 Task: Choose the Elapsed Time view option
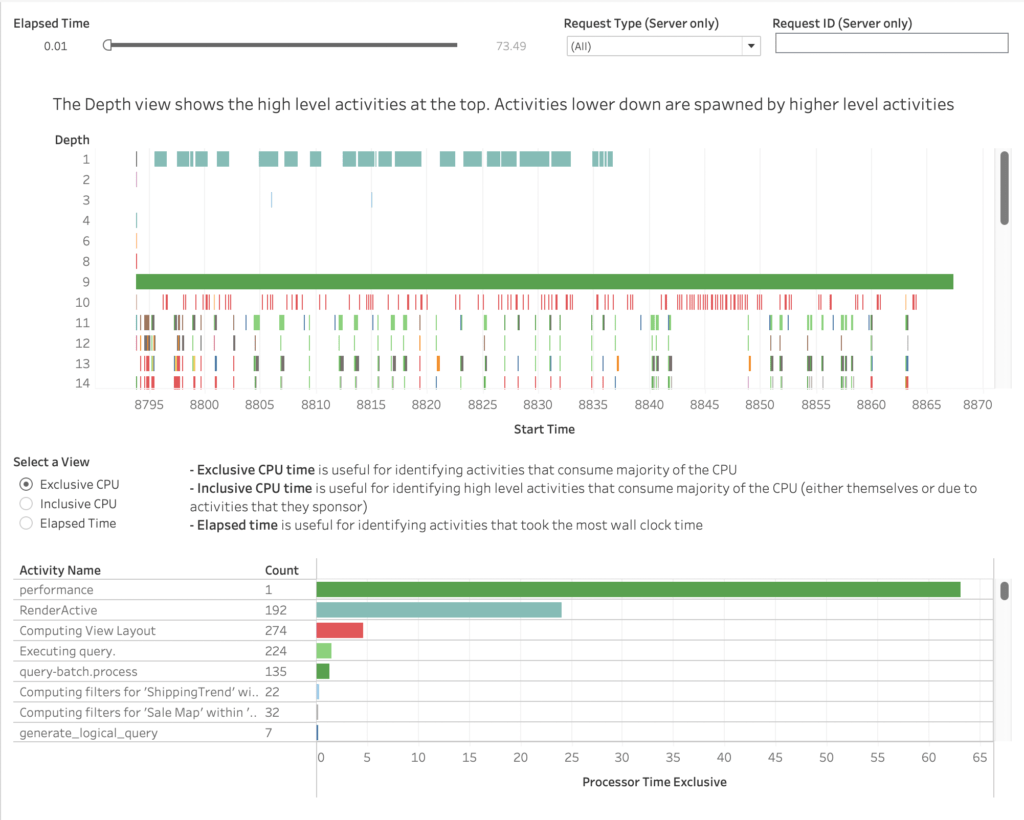point(27,523)
